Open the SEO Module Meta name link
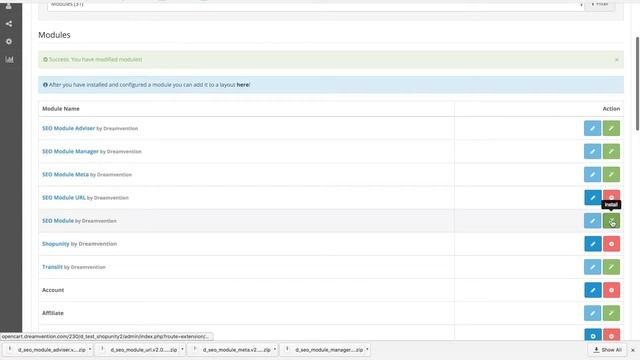 pos(65,174)
